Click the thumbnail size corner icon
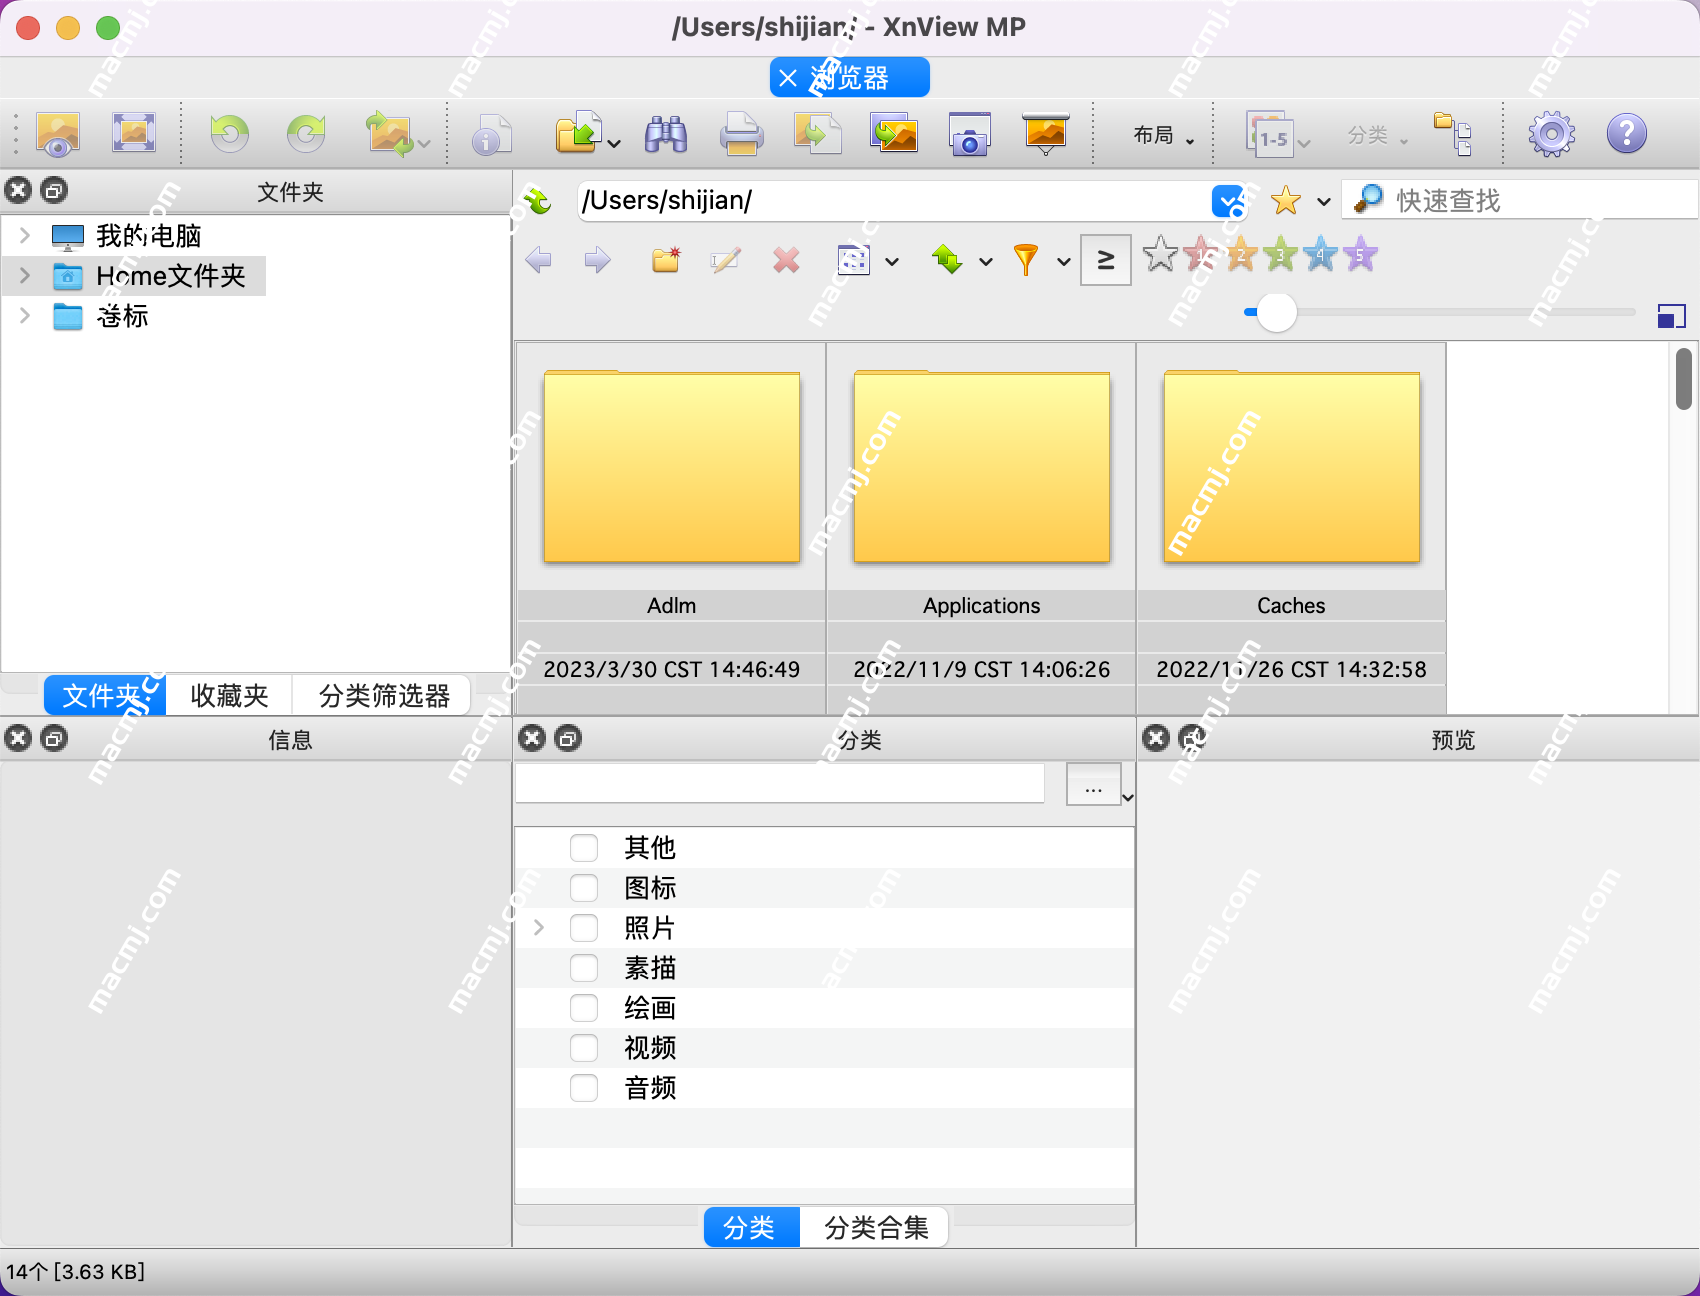Image resolution: width=1700 pixels, height=1296 pixels. 1671,316
